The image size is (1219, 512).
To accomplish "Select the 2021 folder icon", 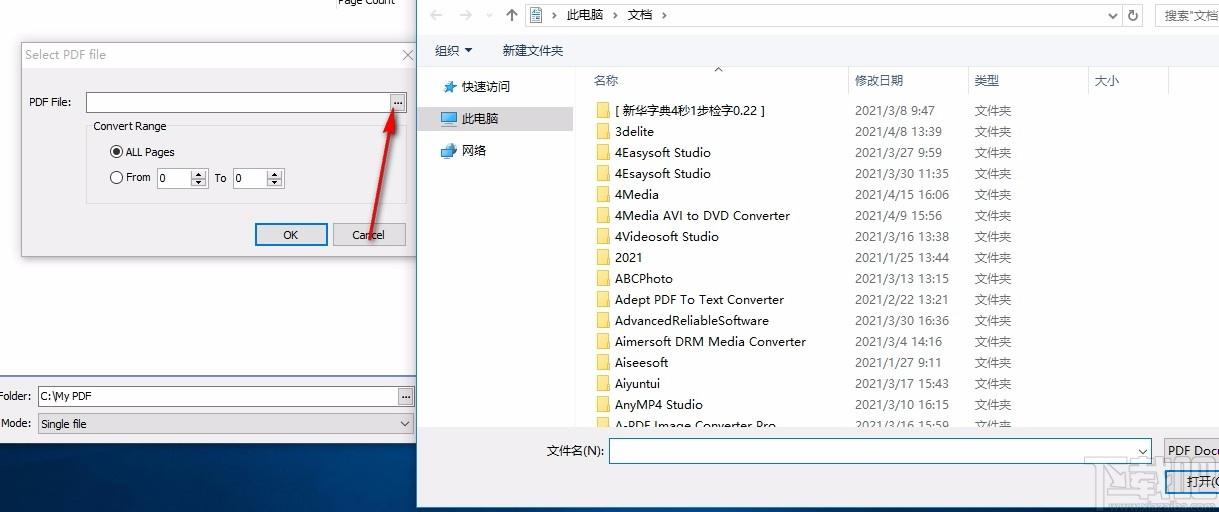I will pyautogui.click(x=603, y=257).
